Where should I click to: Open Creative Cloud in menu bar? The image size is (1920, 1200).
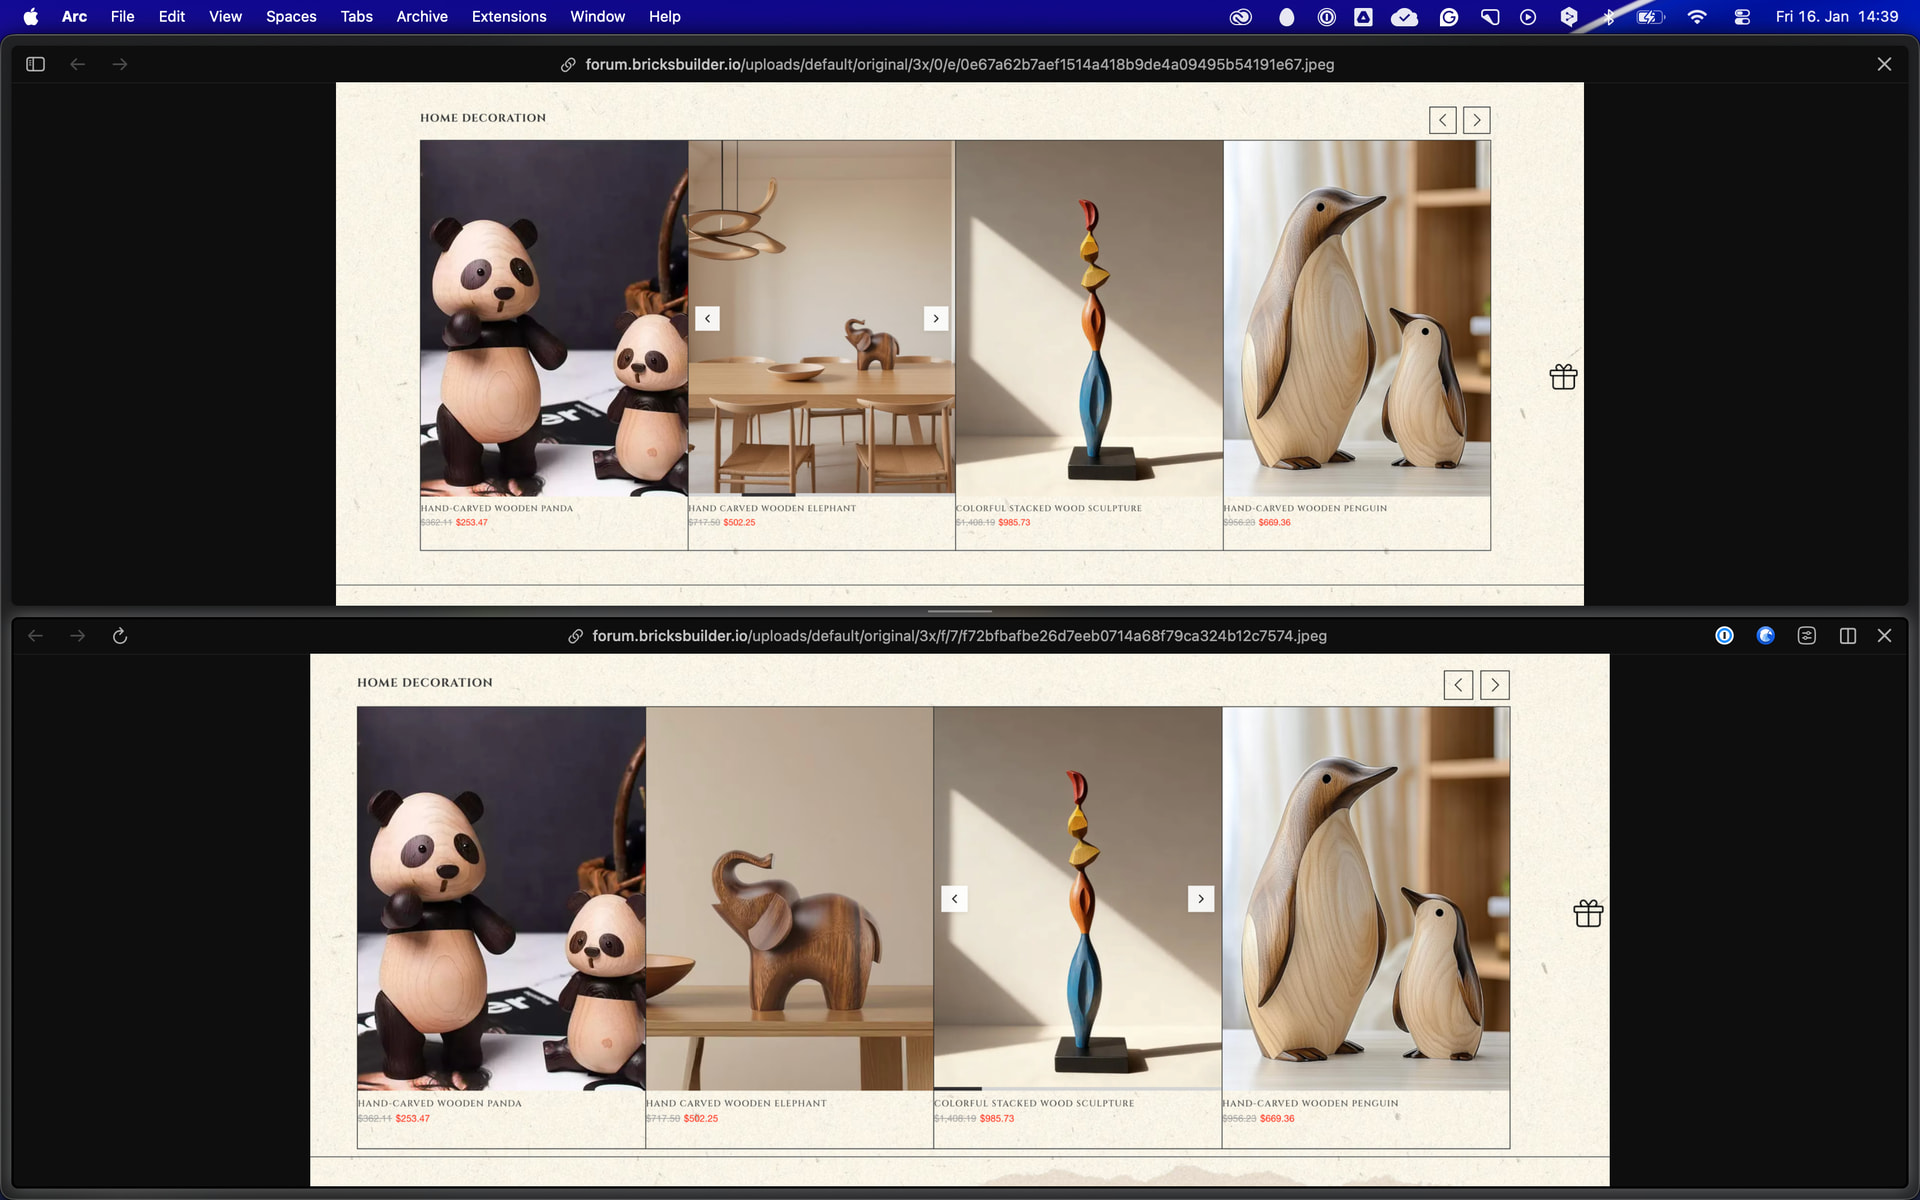click(x=1240, y=17)
